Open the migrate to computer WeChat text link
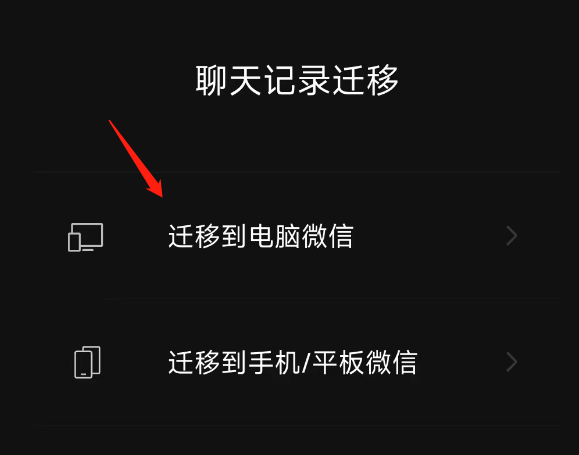 click(x=261, y=236)
